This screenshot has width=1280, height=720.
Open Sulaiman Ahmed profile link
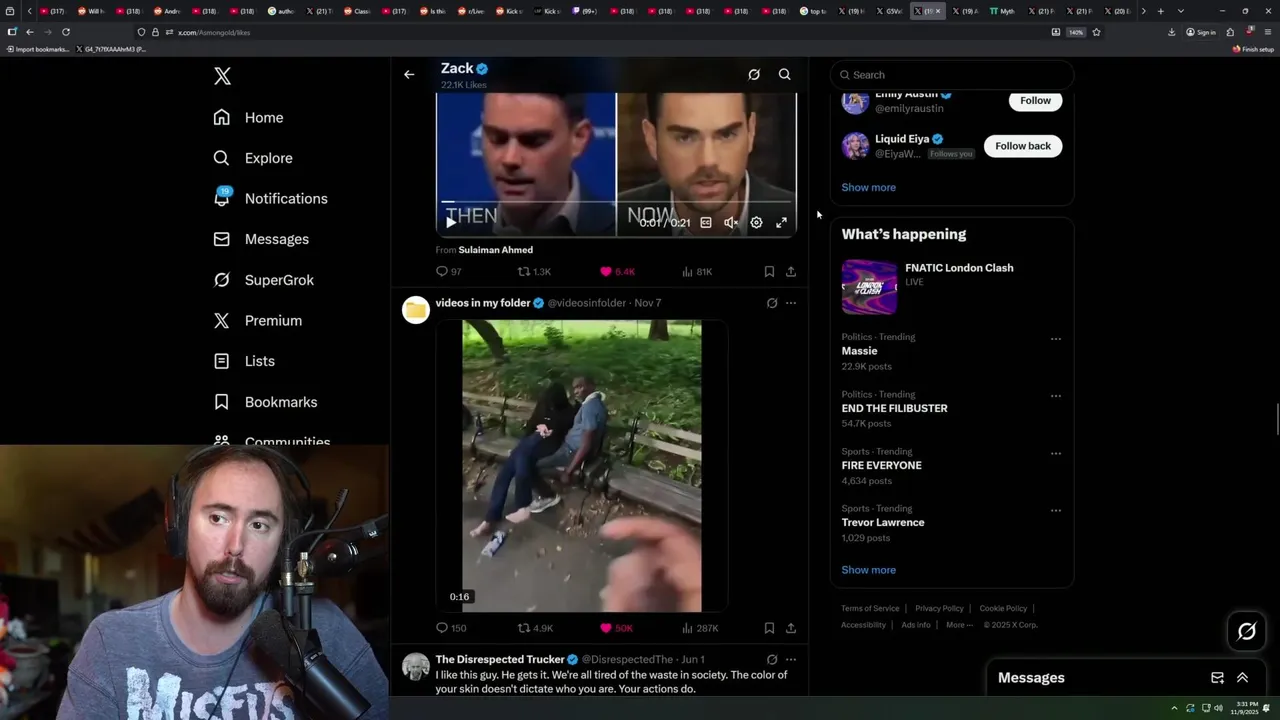pyautogui.click(x=495, y=250)
